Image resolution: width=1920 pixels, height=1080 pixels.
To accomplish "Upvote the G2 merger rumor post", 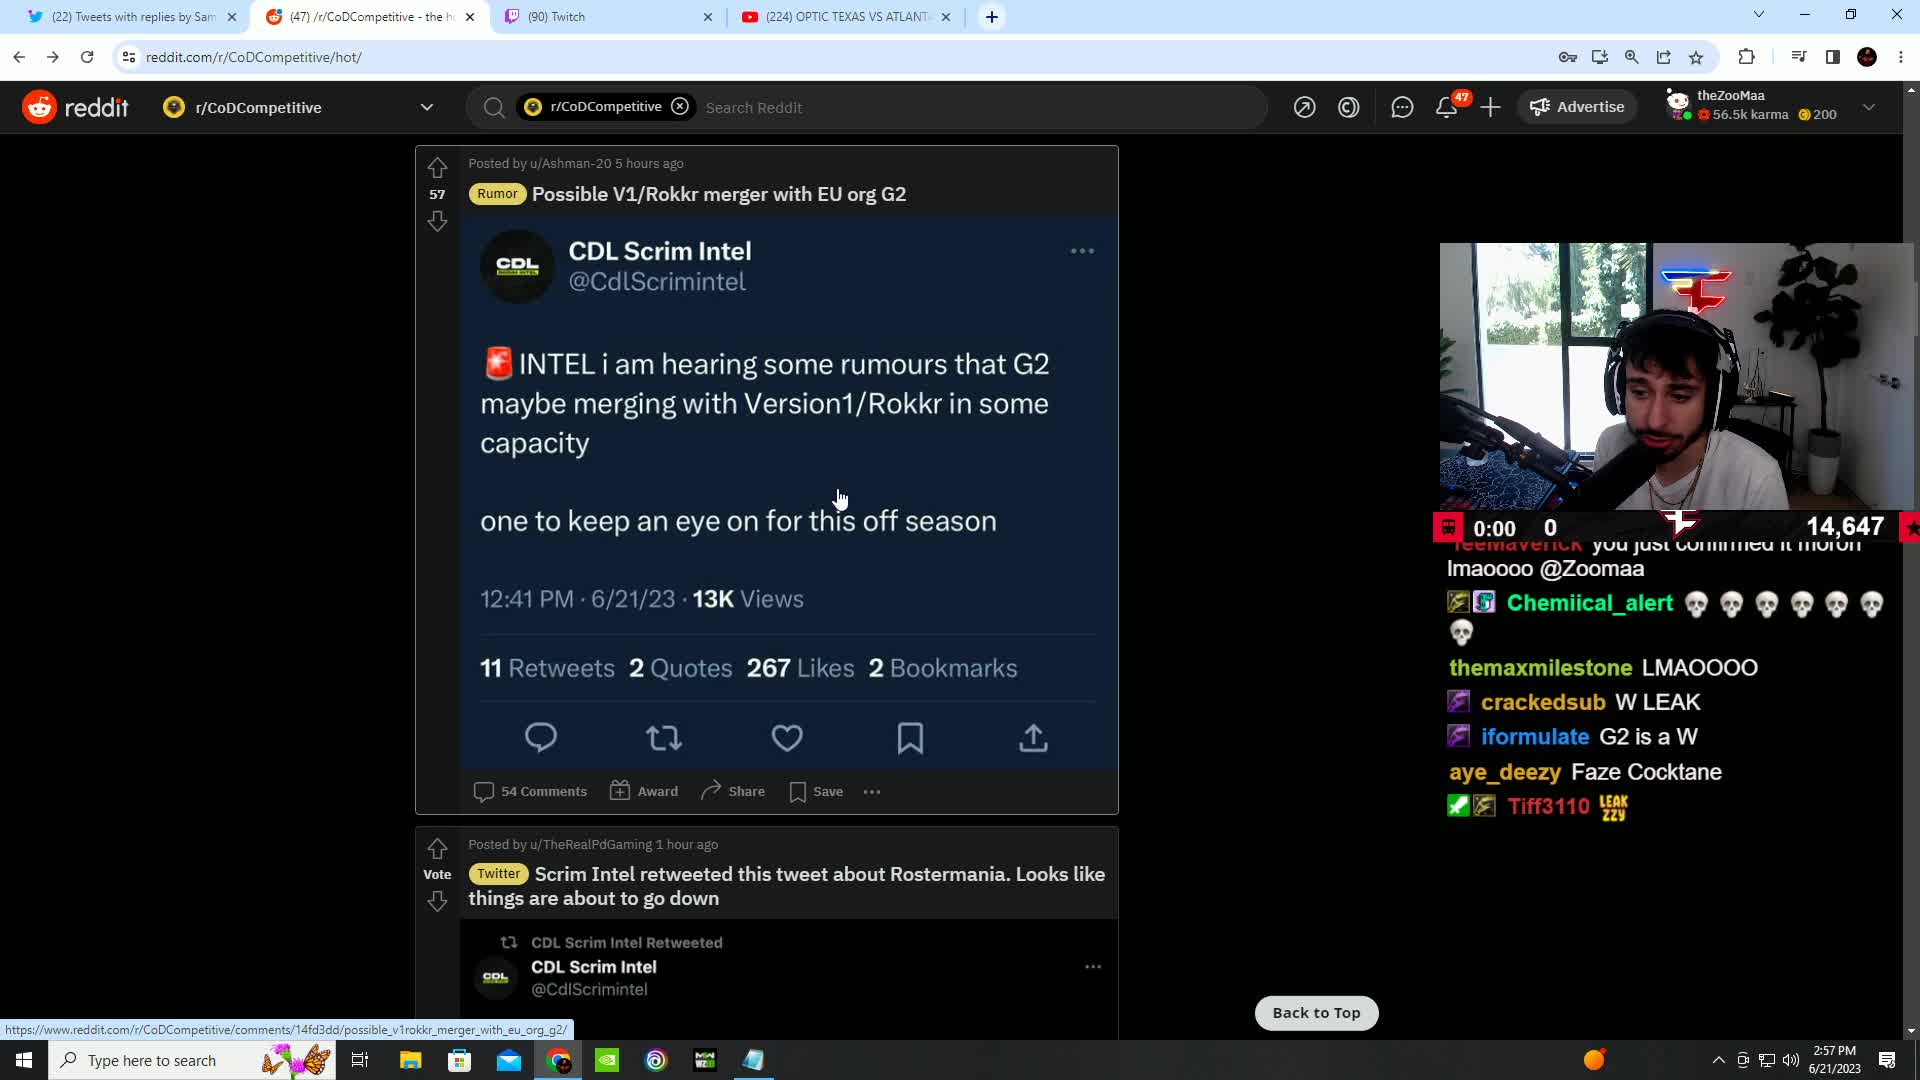I will tap(437, 167).
